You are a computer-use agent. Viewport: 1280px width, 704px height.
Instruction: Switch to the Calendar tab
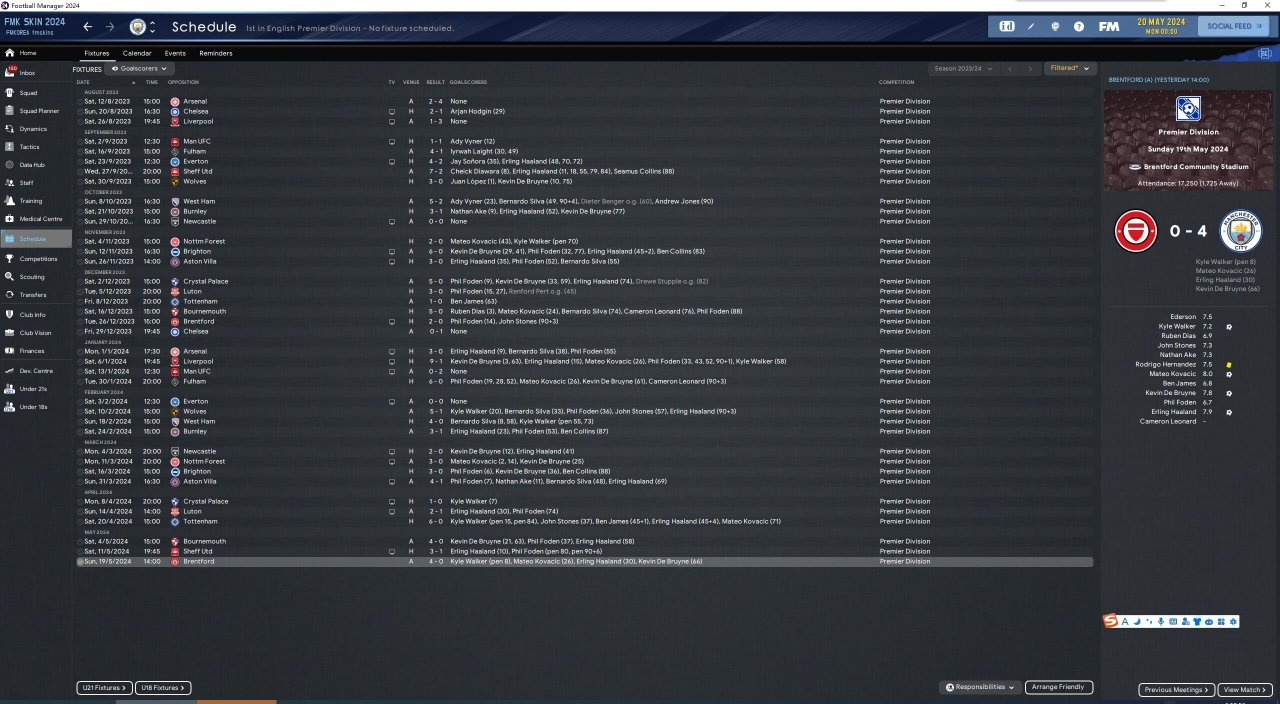[x=137, y=53]
